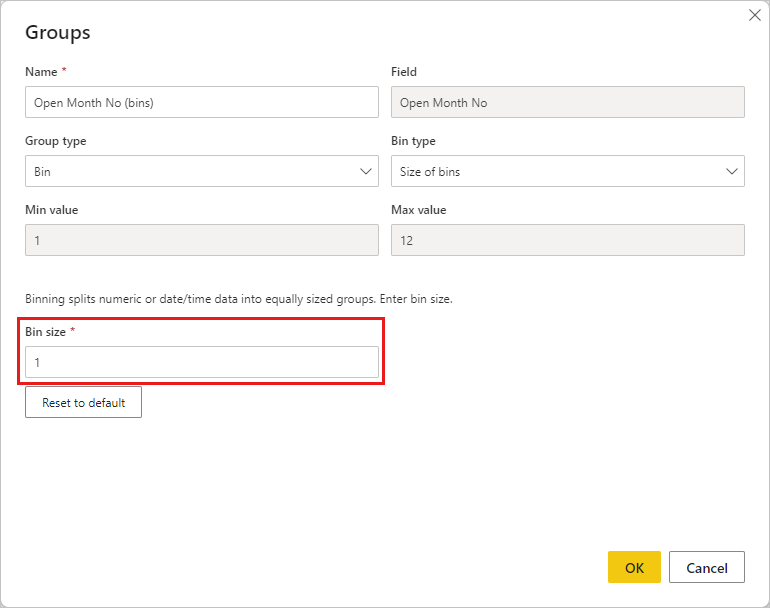Screen dimensions: 770x608
Task: Expand the Bin type chevron arrow
Action: (x=731, y=171)
